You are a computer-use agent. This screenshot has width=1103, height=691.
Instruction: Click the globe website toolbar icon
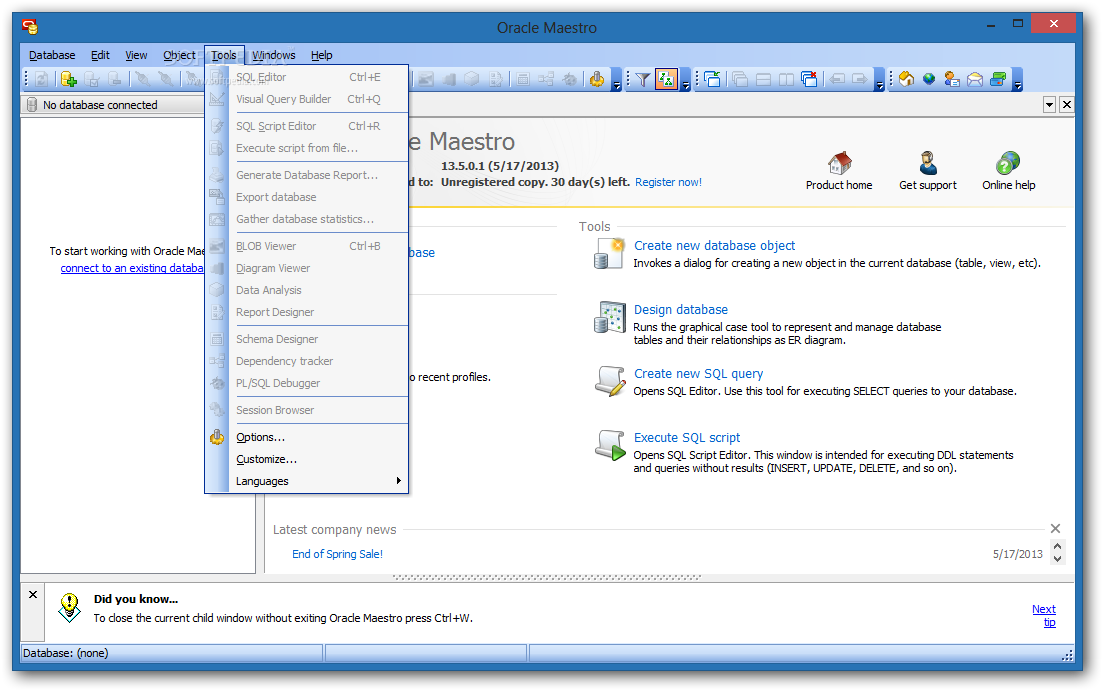coord(929,80)
